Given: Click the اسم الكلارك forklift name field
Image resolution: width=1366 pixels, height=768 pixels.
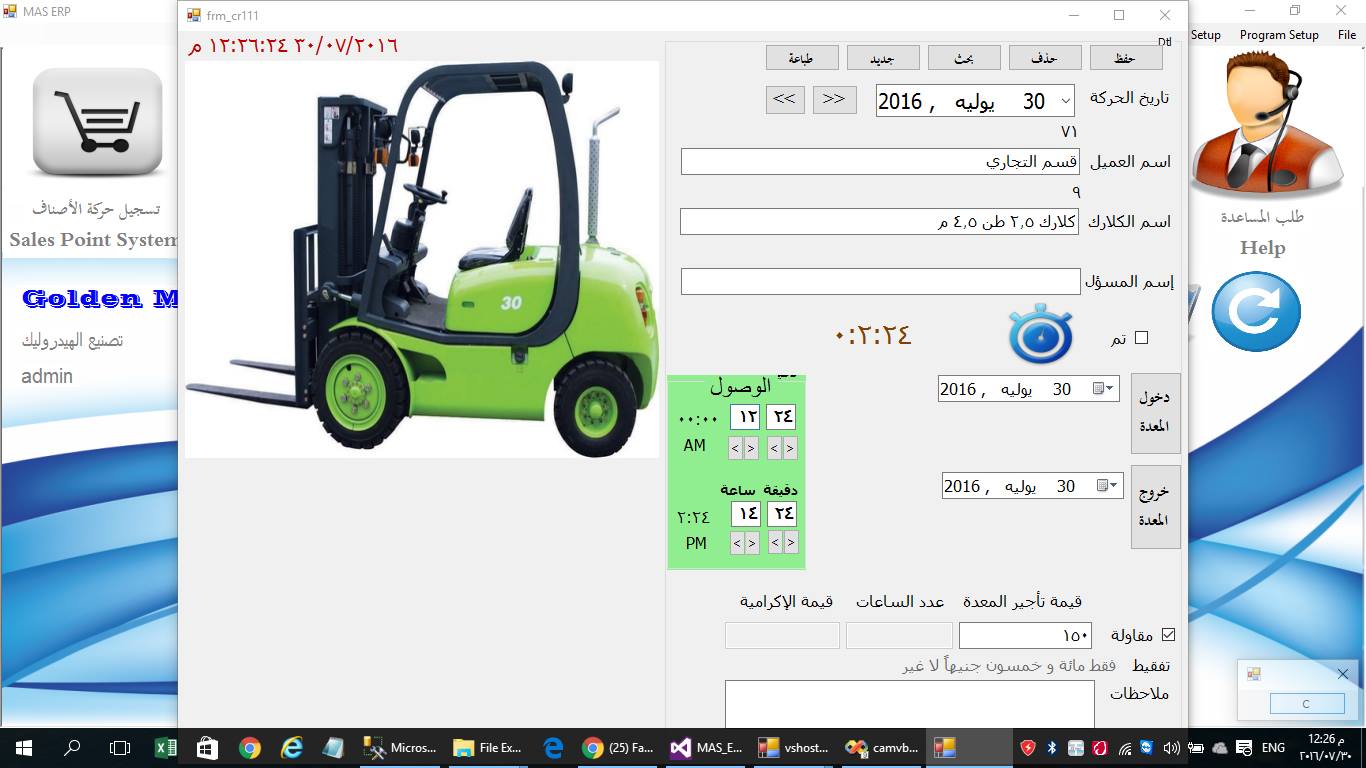Looking at the screenshot, I should [880, 221].
